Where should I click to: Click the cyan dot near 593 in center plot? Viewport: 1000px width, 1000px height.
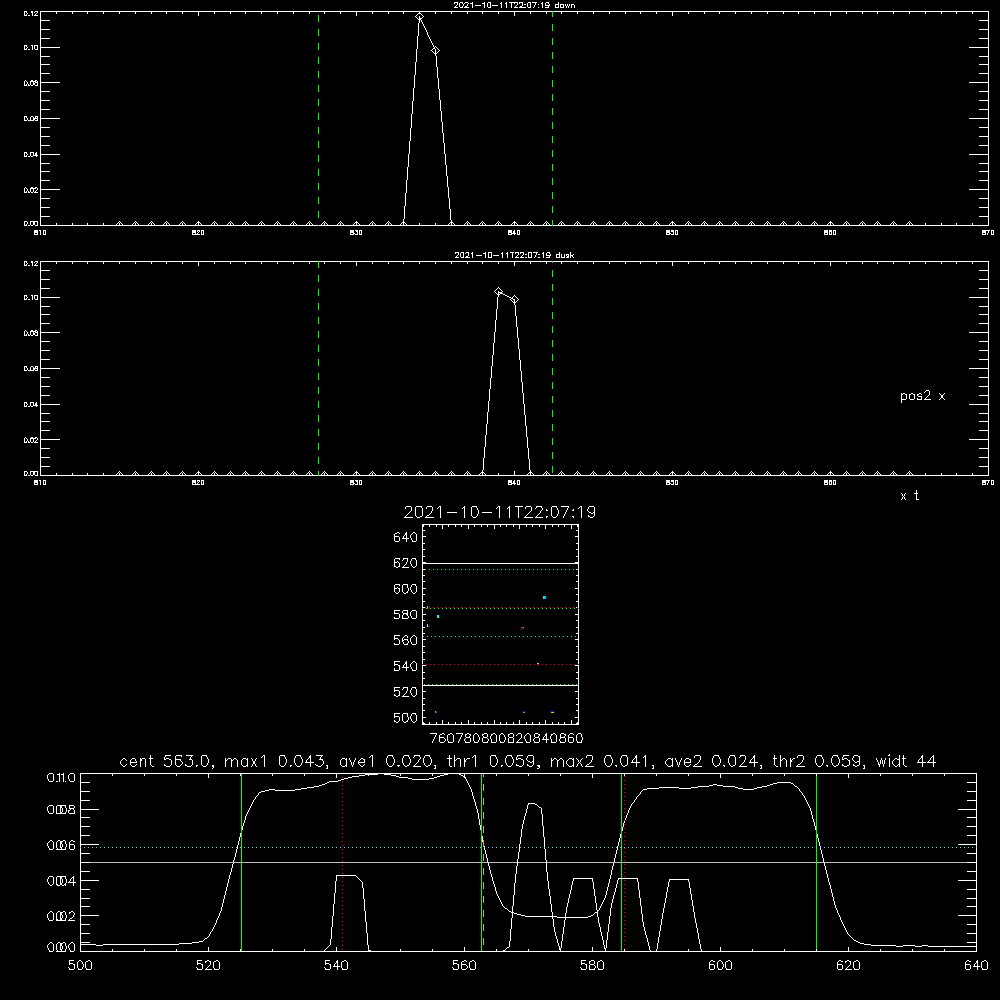click(x=544, y=597)
